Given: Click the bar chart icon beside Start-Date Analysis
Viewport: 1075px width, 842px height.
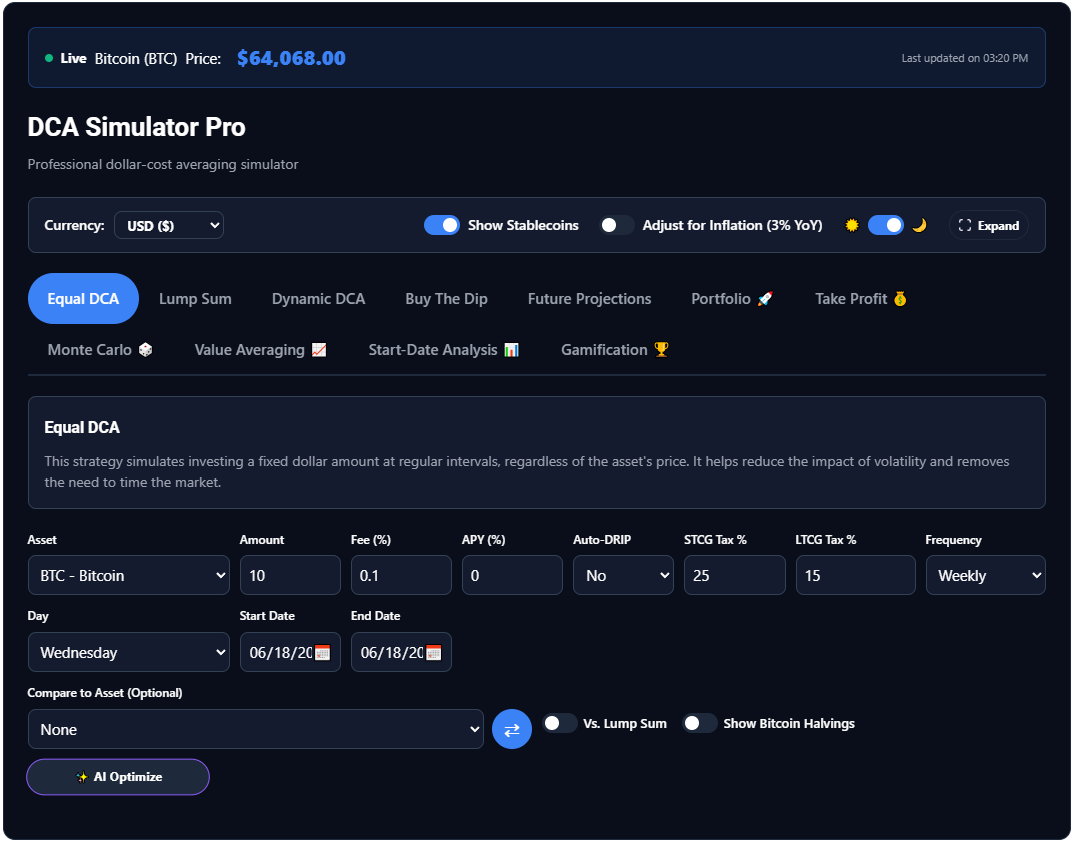Looking at the screenshot, I should (511, 350).
